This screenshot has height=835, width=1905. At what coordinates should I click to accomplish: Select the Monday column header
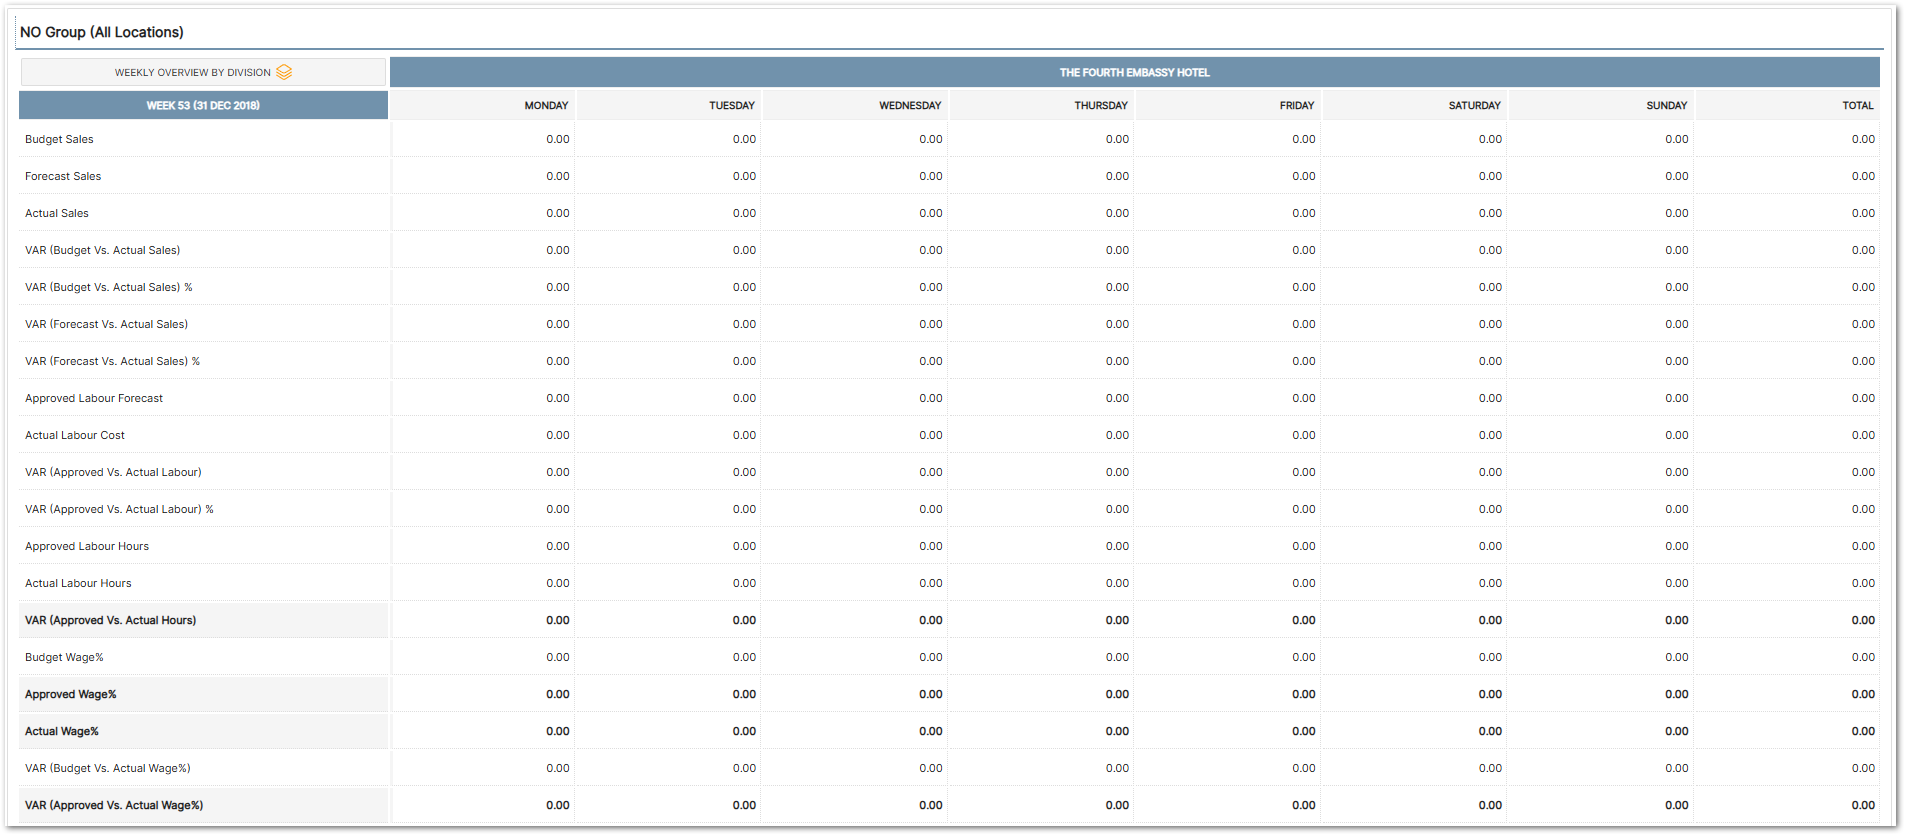[x=546, y=105]
